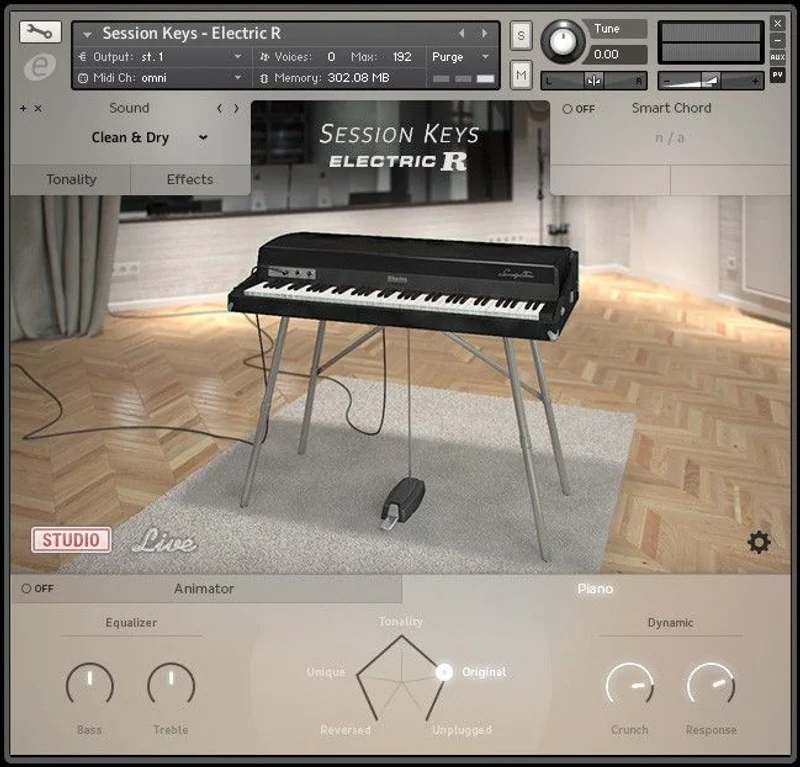This screenshot has width=800, height=767.
Task: Select the Reversed tonality corner
Action: (345, 730)
